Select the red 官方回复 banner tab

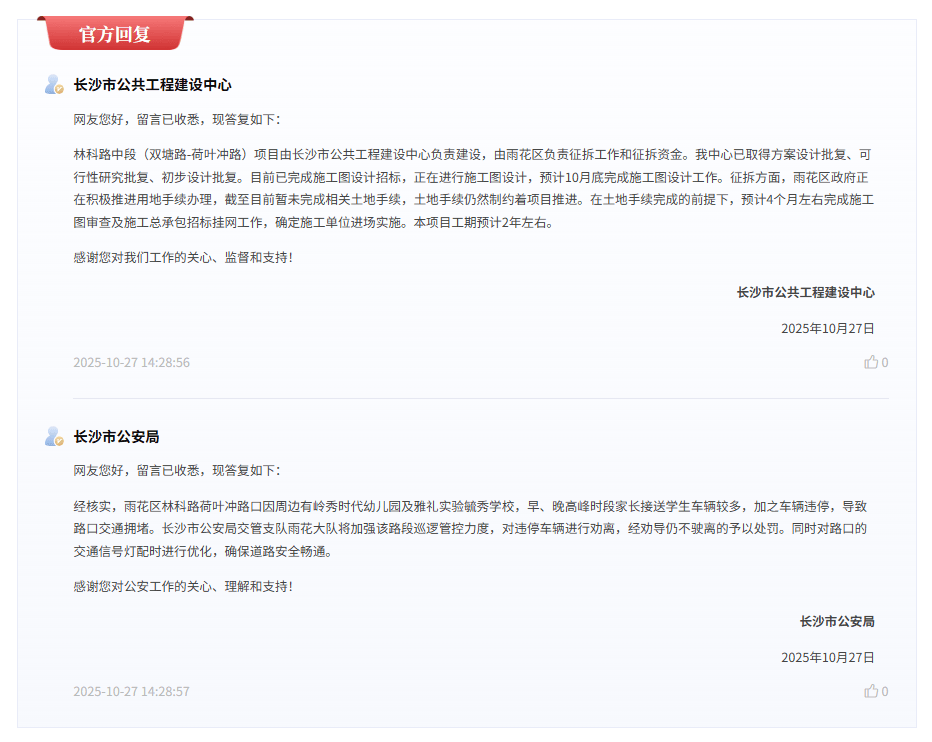115,34
